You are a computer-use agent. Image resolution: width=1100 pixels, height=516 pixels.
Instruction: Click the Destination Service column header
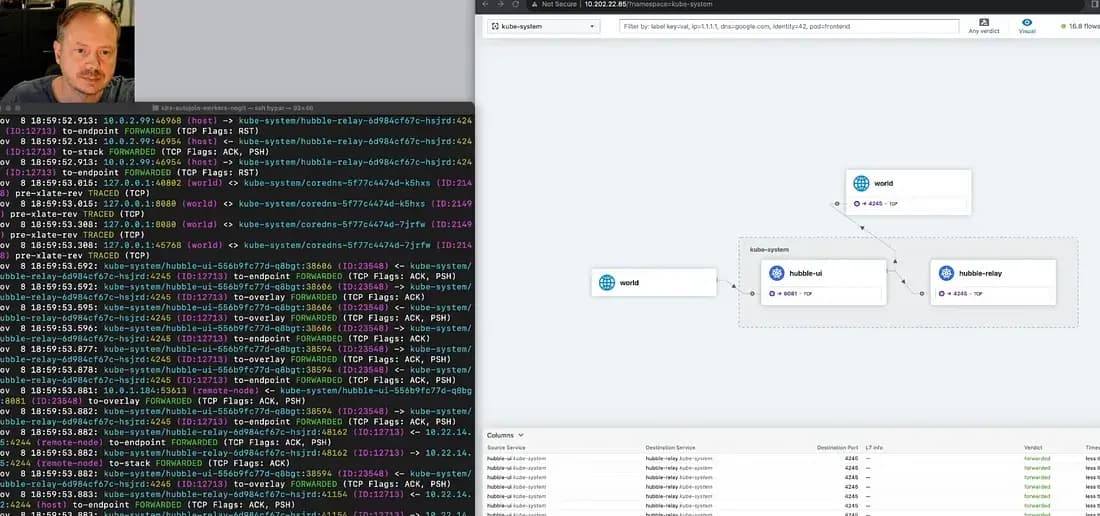tap(673, 448)
